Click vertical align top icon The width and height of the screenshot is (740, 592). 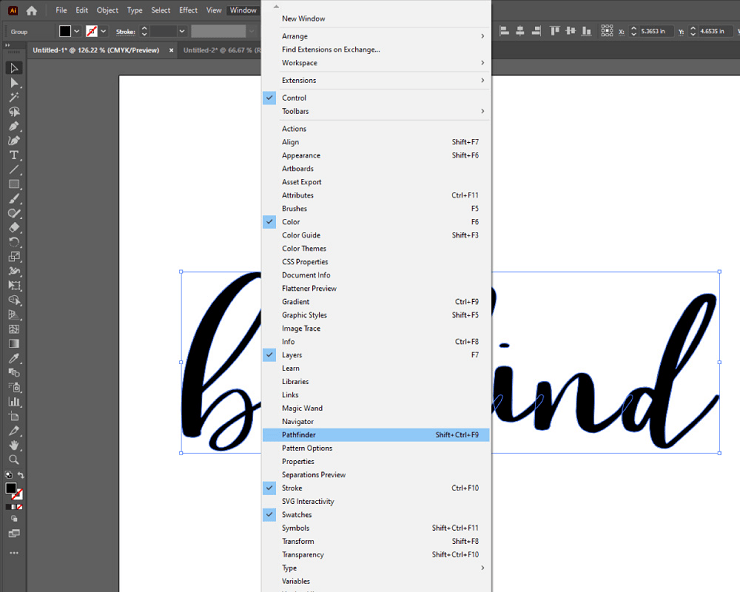pyautogui.click(x=555, y=31)
